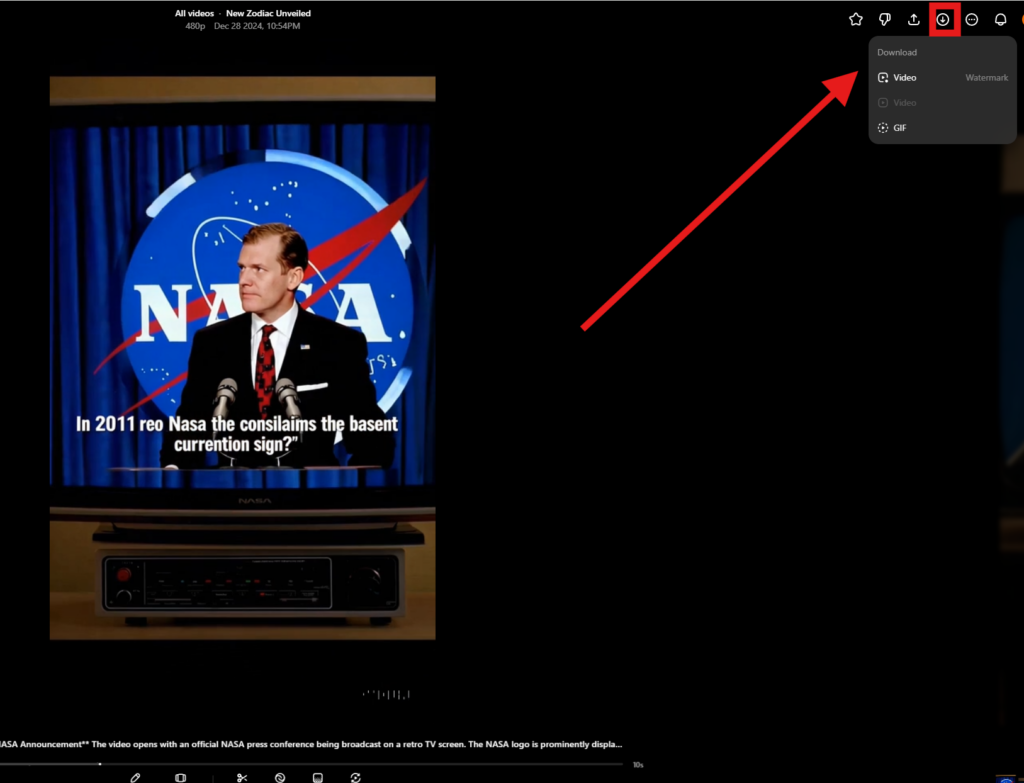This screenshot has height=783, width=1024.
Task: Click the New Zodiac Unveiled title
Action: click(x=268, y=14)
